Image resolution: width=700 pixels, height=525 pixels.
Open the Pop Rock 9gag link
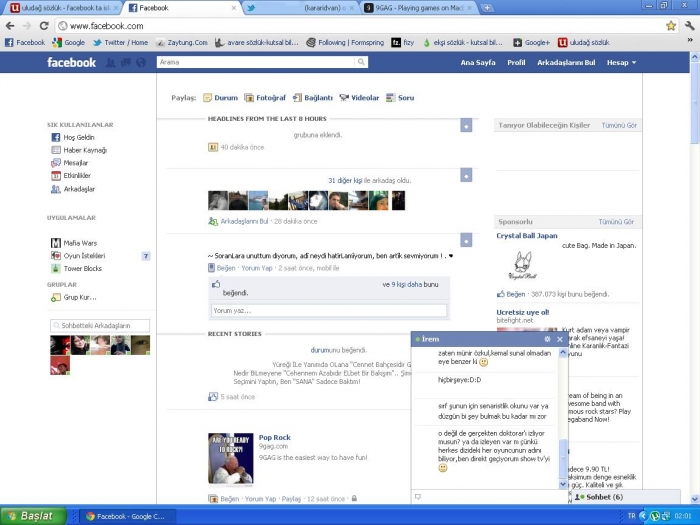pyautogui.click(x=275, y=438)
